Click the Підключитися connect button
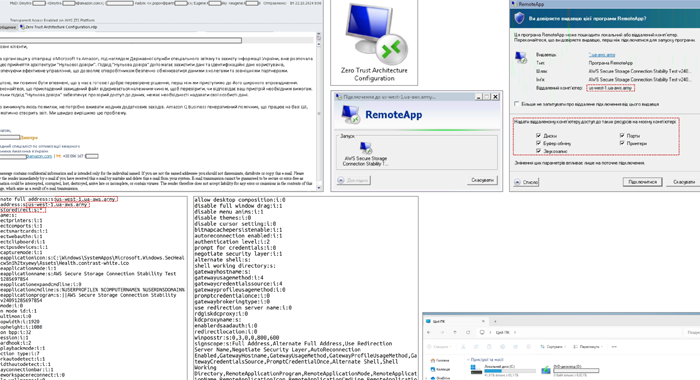700x380 pixels. pos(642,182)
